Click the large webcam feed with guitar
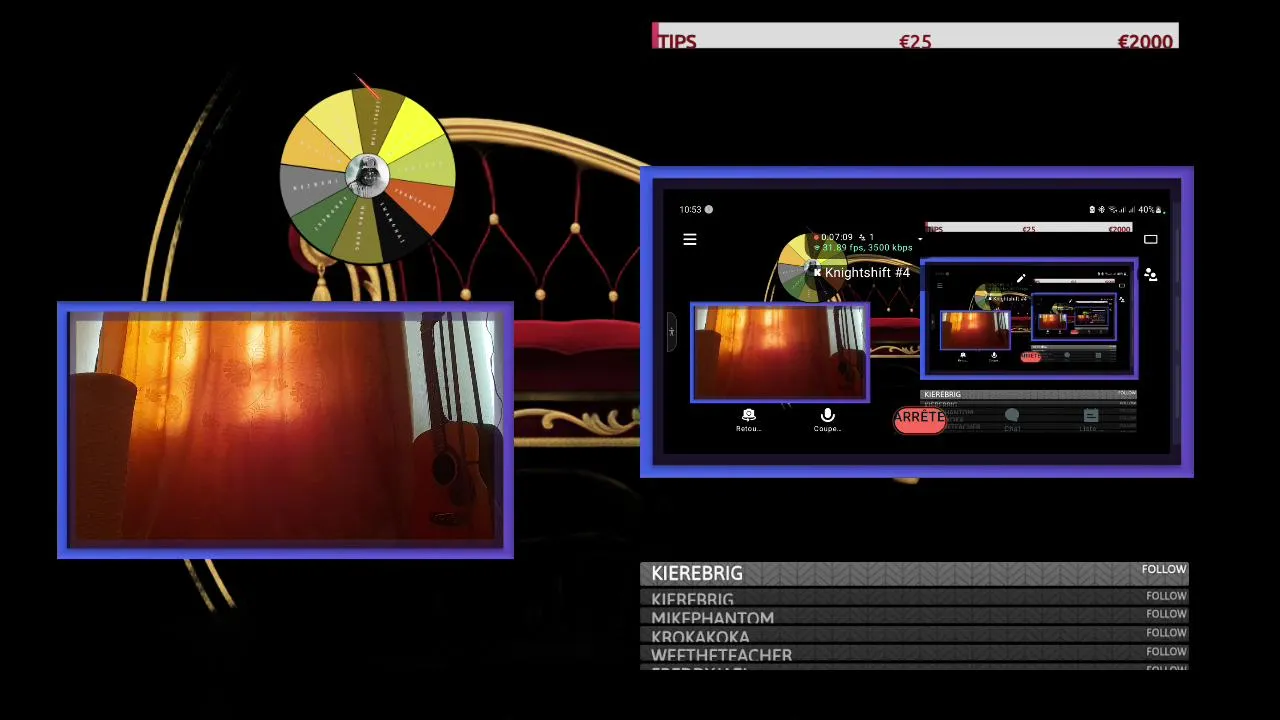The image size is (1280, 720). point(285,430)
